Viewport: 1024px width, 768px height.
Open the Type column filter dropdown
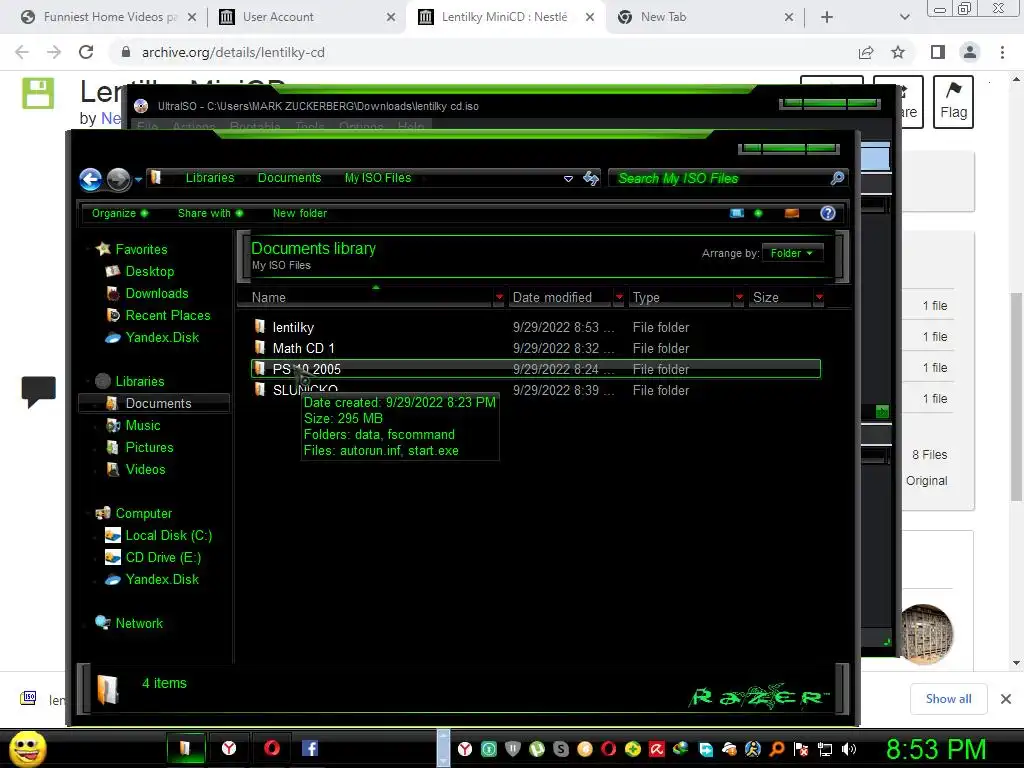coord(739,298)
